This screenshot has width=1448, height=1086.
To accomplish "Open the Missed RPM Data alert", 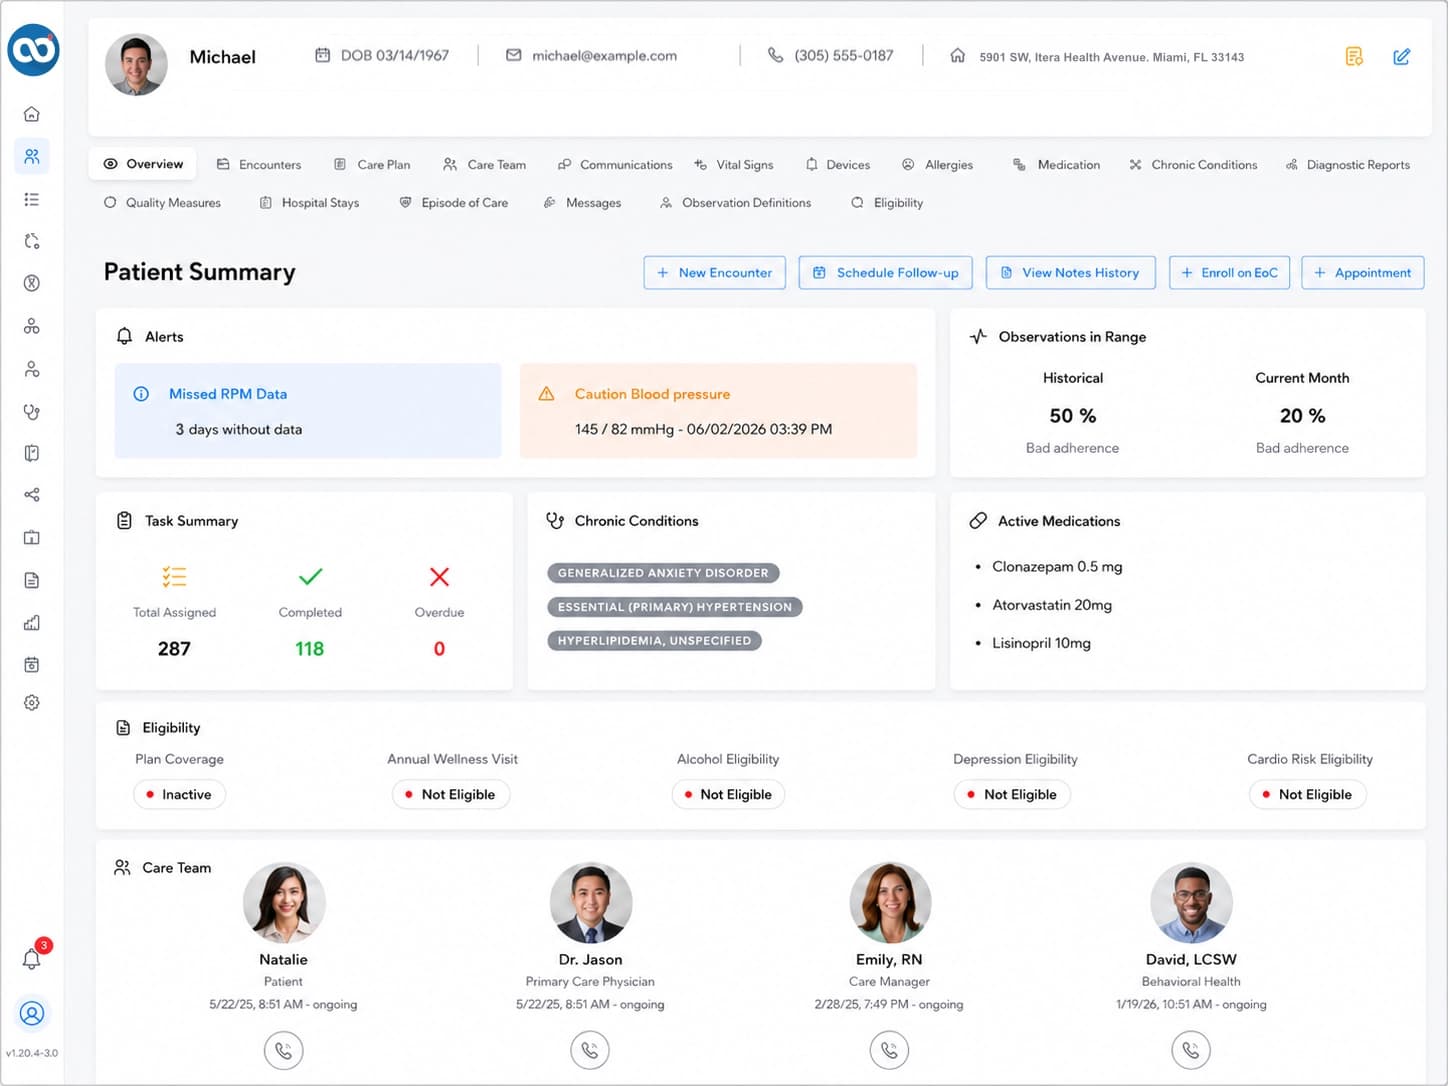I will [308, 411].
